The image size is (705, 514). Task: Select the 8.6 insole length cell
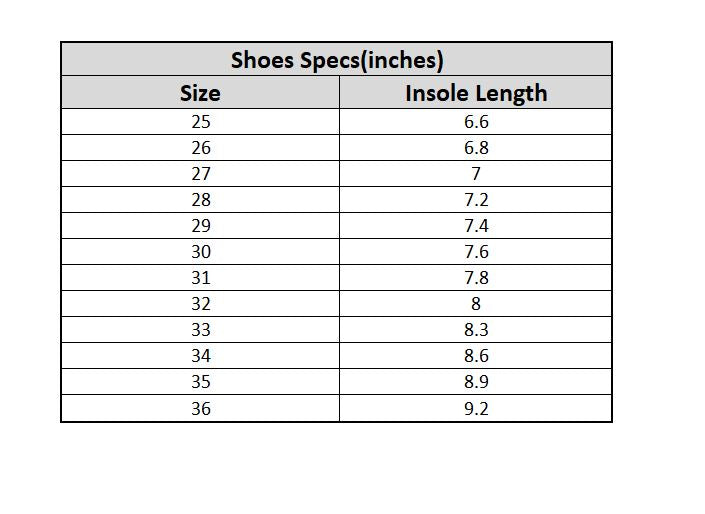coord(476,356)
